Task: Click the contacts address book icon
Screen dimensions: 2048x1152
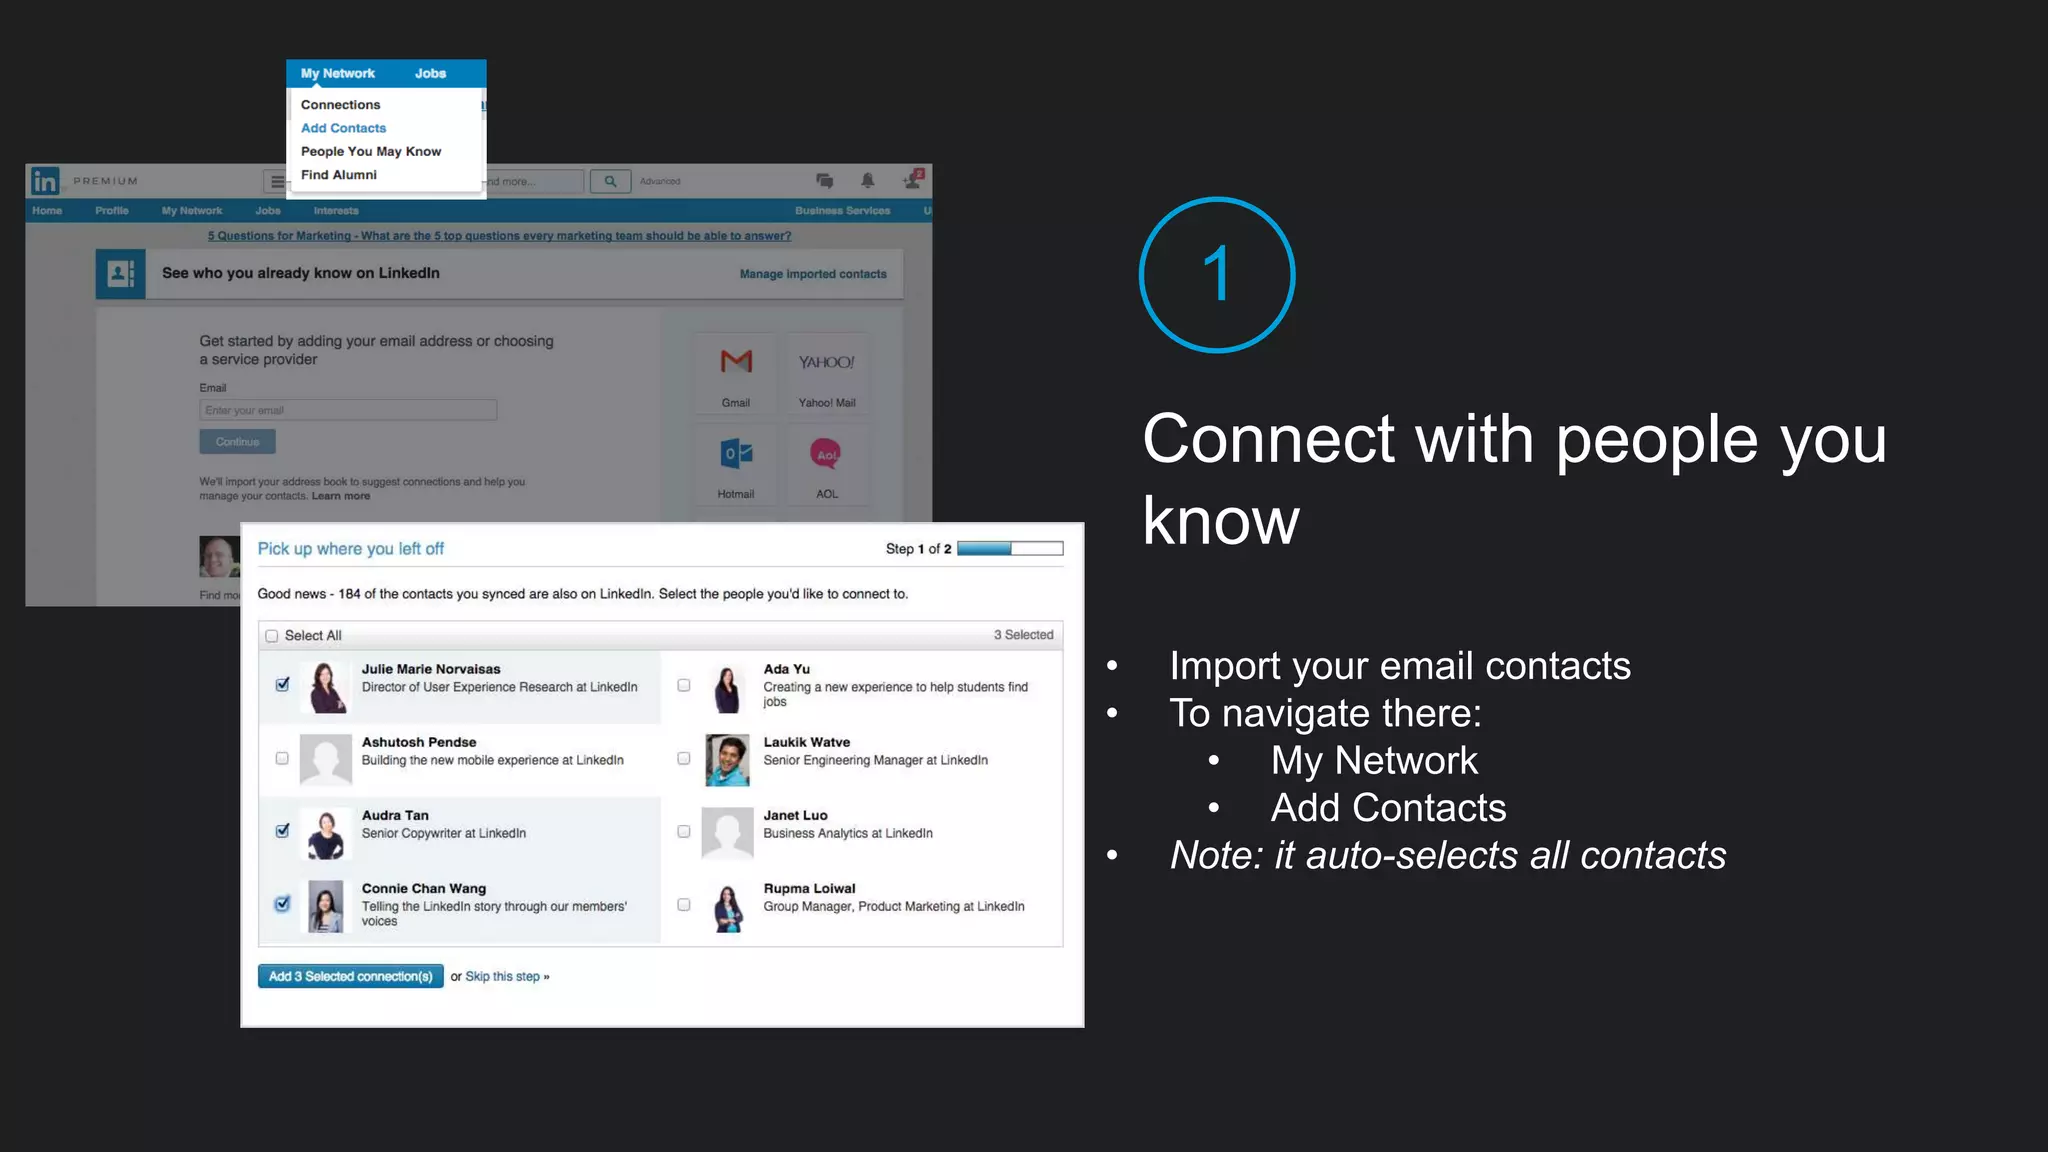Action: (x=121, y=274)
